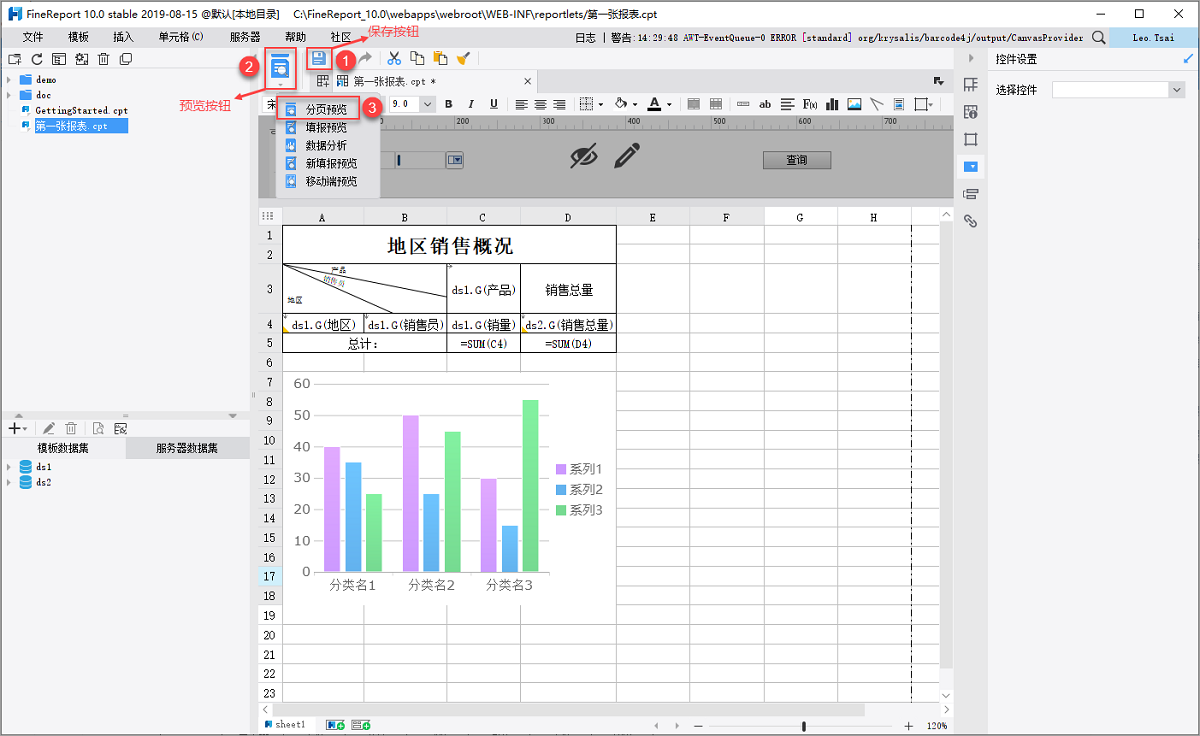This screenshot has width=1200, height=736.
Task: Adjust the zoom slider handle
Action: pos(804,726)
